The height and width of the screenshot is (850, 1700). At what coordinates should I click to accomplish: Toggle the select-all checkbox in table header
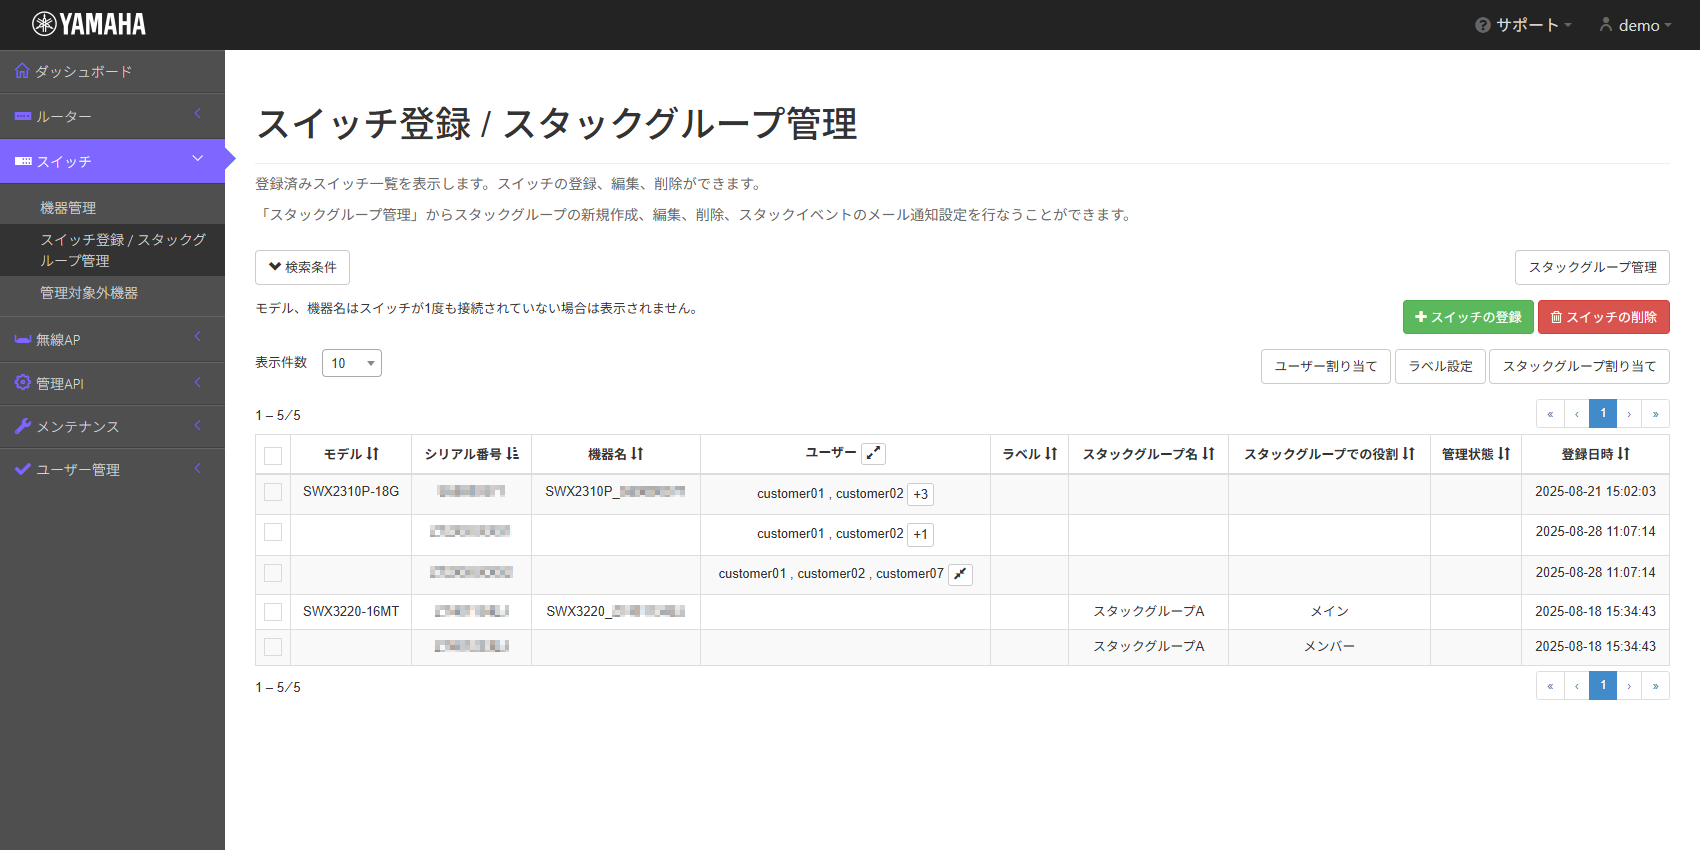pos(273,456)
